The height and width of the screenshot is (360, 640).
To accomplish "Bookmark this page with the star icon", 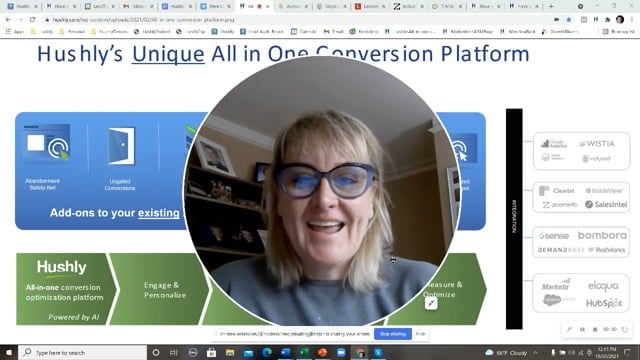I will (569, 20).
